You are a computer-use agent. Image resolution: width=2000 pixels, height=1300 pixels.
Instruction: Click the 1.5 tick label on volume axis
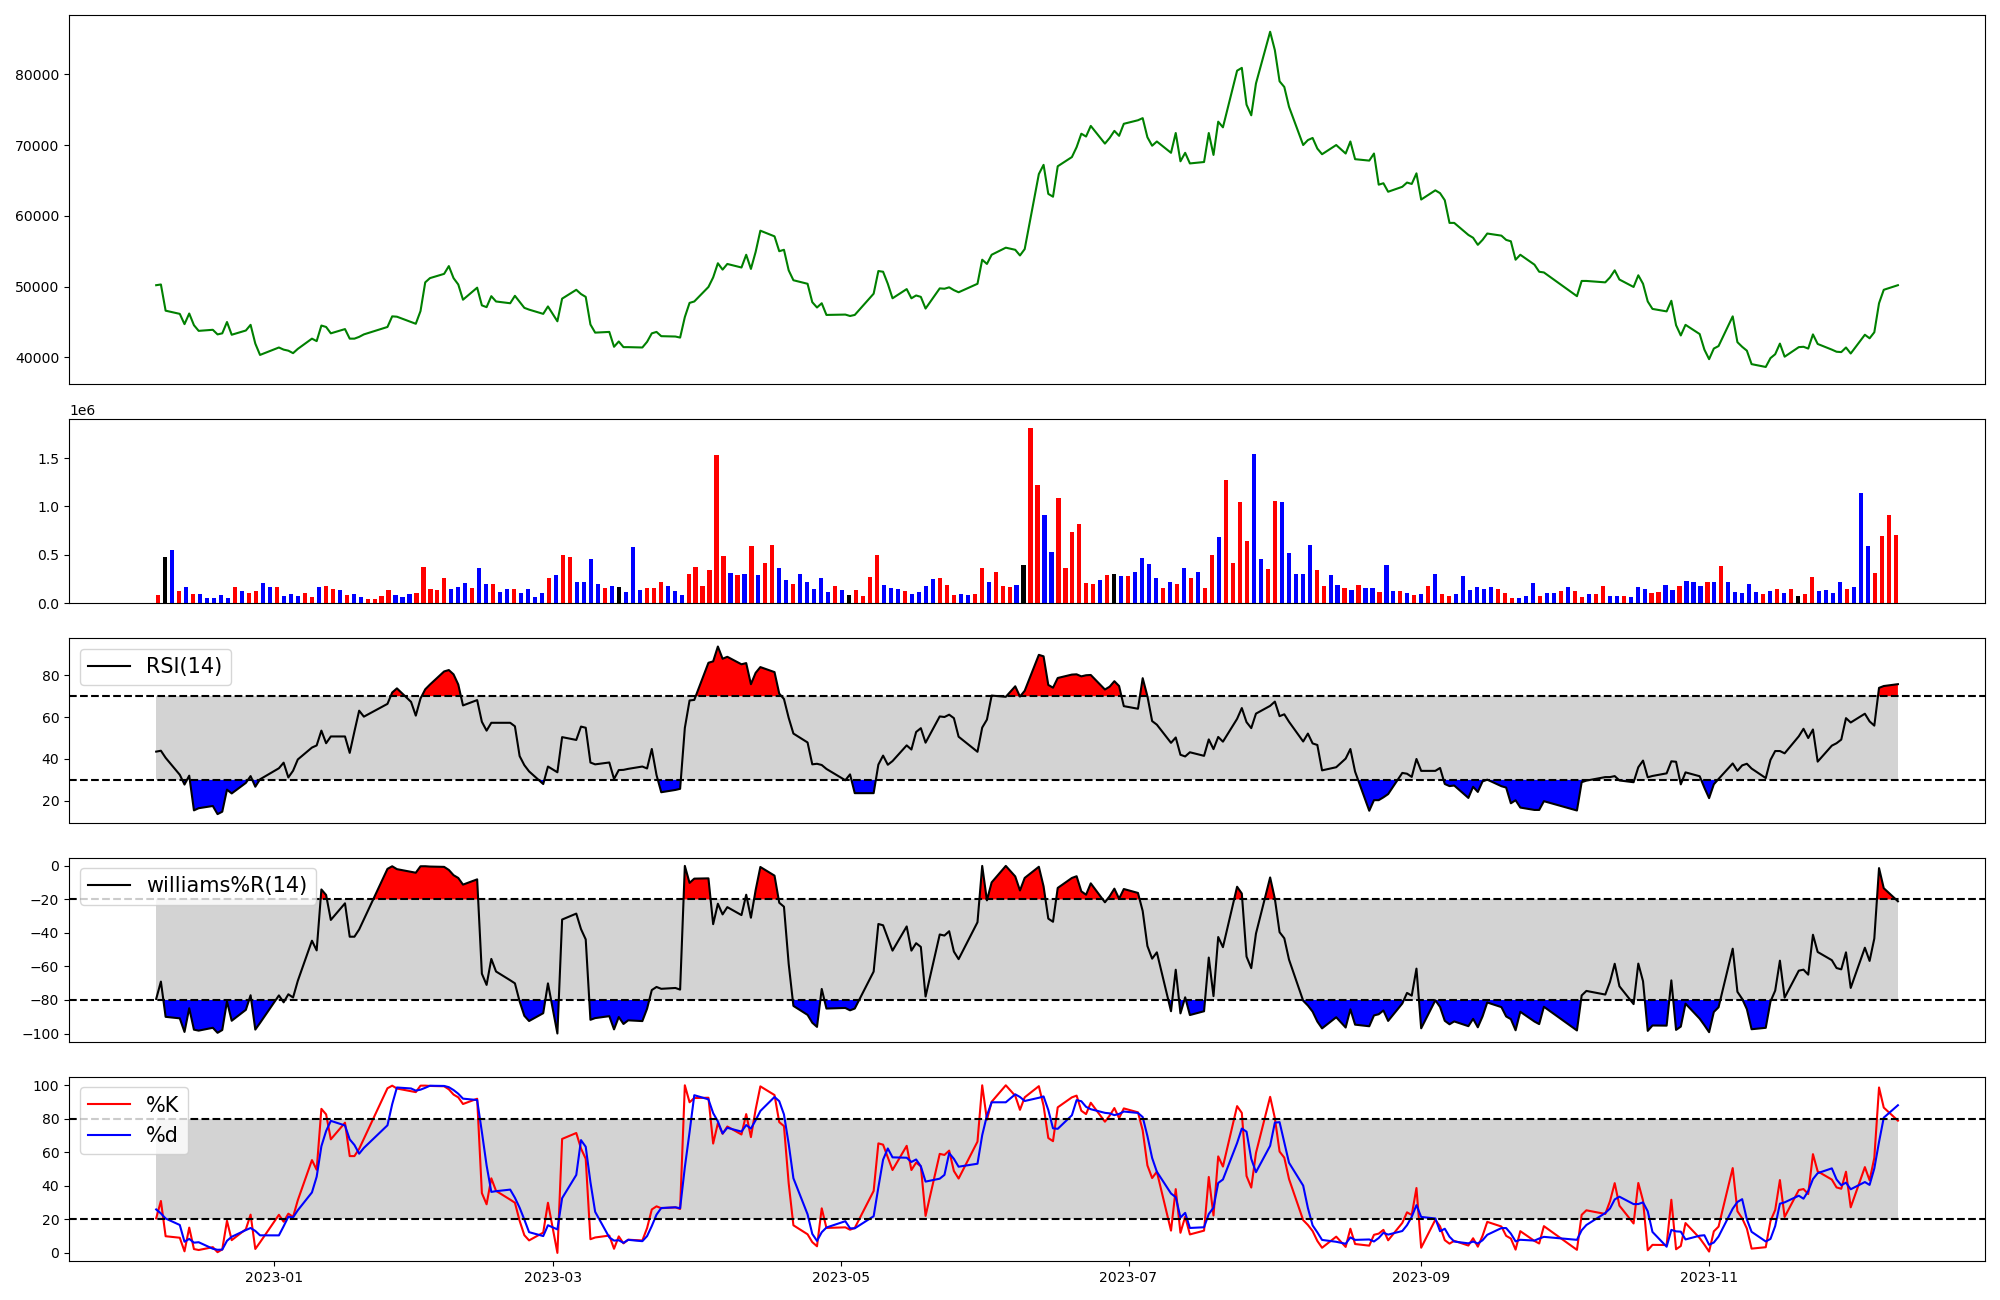tap(49, 459)
